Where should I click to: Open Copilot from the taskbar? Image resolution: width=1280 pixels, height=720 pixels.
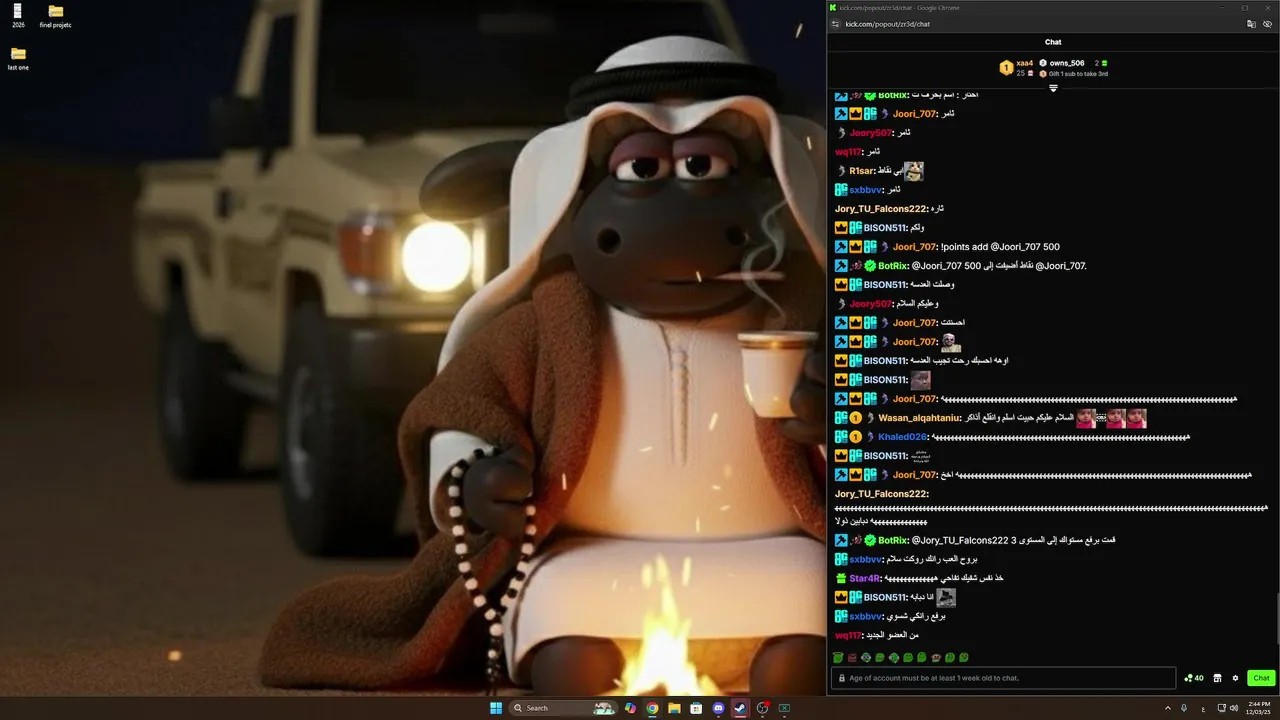point(630,708)
